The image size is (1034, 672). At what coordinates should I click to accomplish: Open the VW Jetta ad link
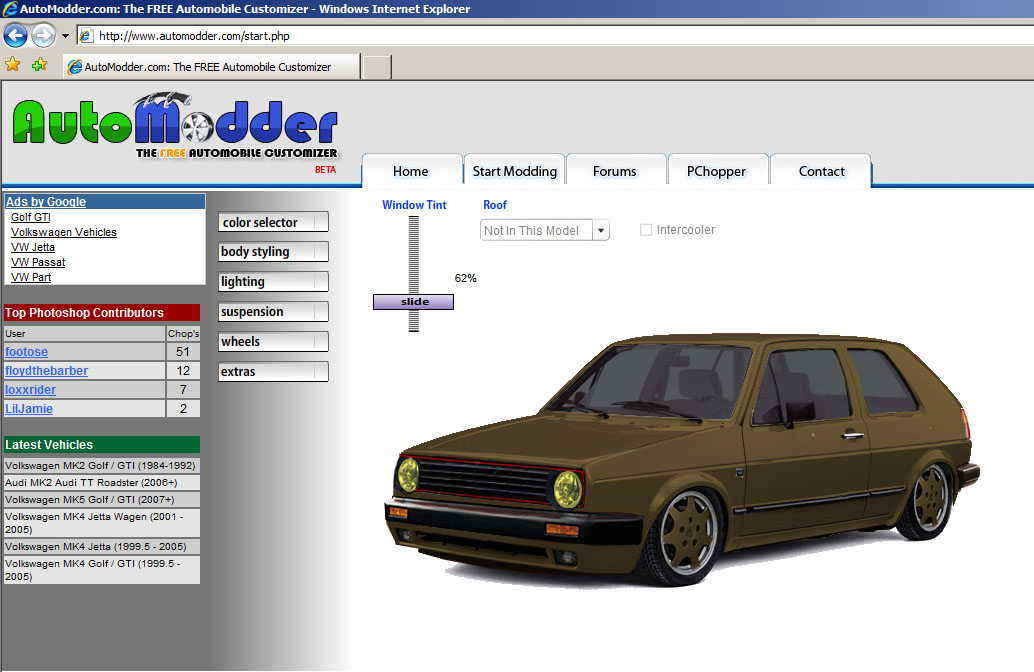(x=33, y=247)
